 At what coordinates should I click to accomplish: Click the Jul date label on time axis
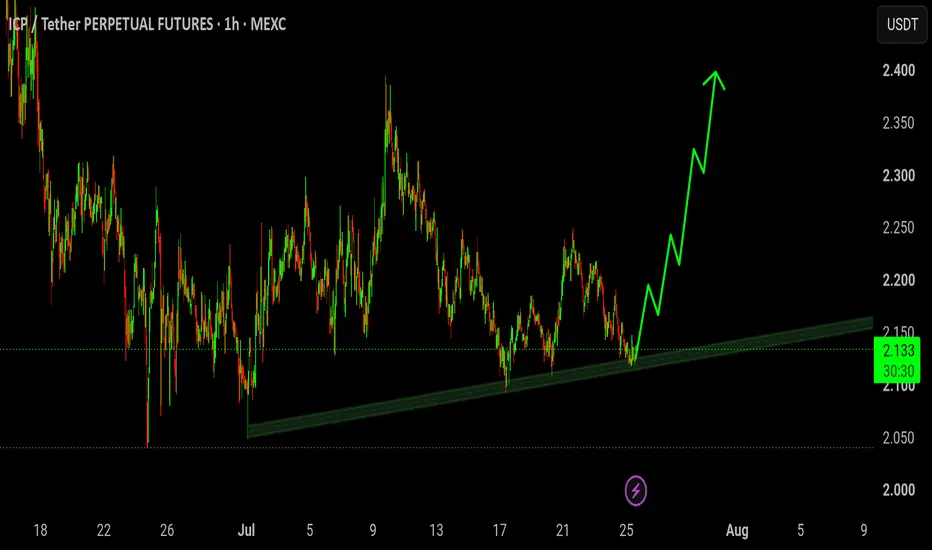pyautogui.click(x=246, y=530)
